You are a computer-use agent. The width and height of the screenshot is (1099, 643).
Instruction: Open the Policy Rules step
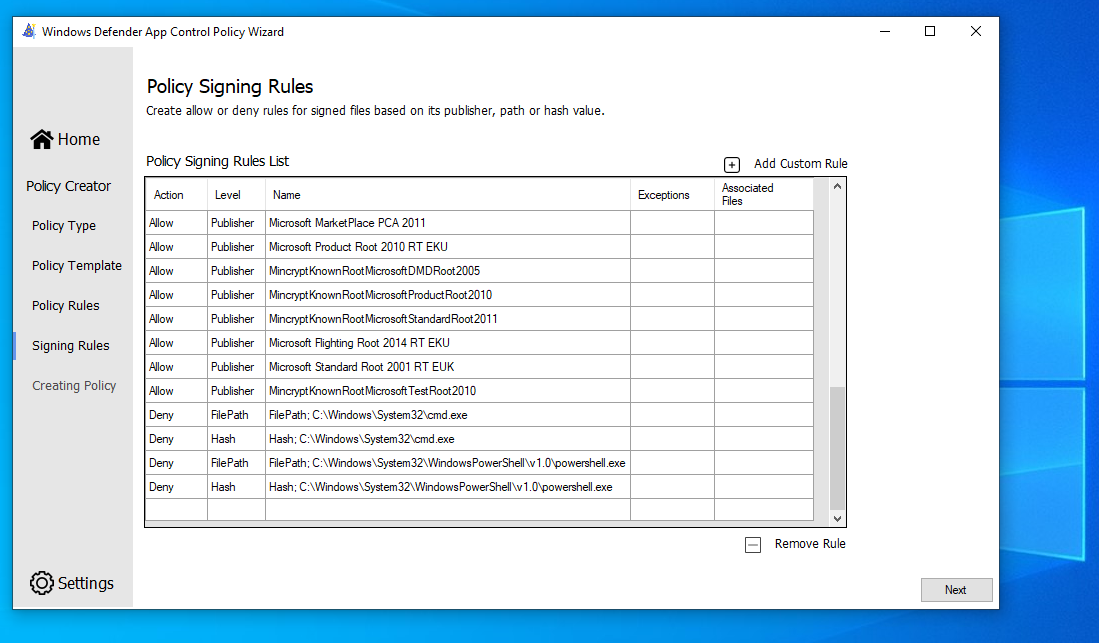coord(66,306)
